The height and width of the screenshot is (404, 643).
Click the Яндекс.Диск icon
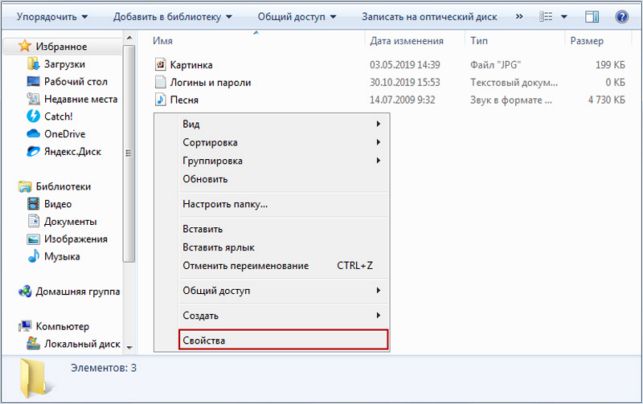33,151
